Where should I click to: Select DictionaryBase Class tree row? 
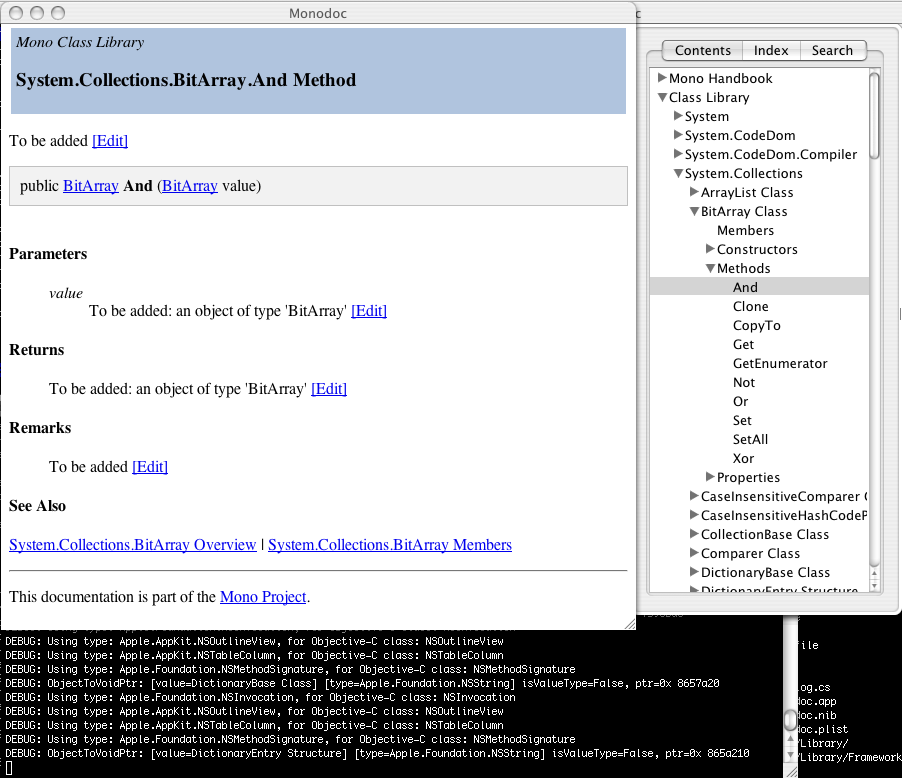[759, 572]
